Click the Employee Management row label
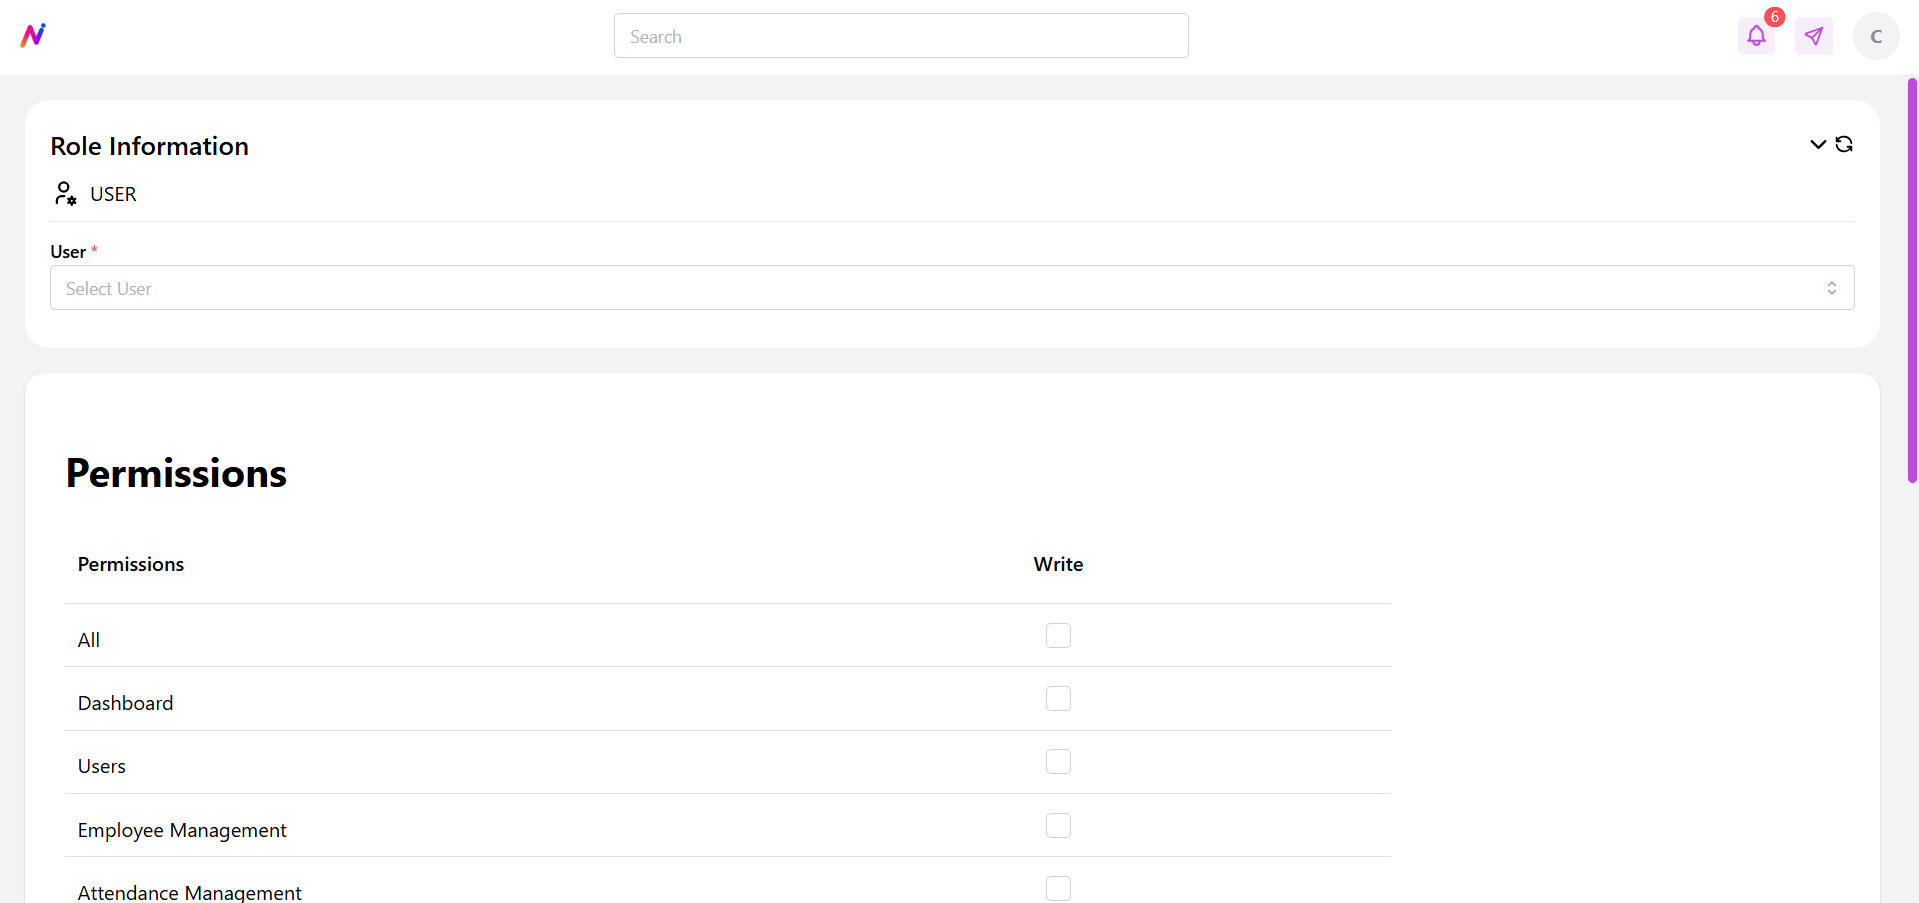This screenshot has height=903, width=1919. pyautogui.click(x=182, y=830)
